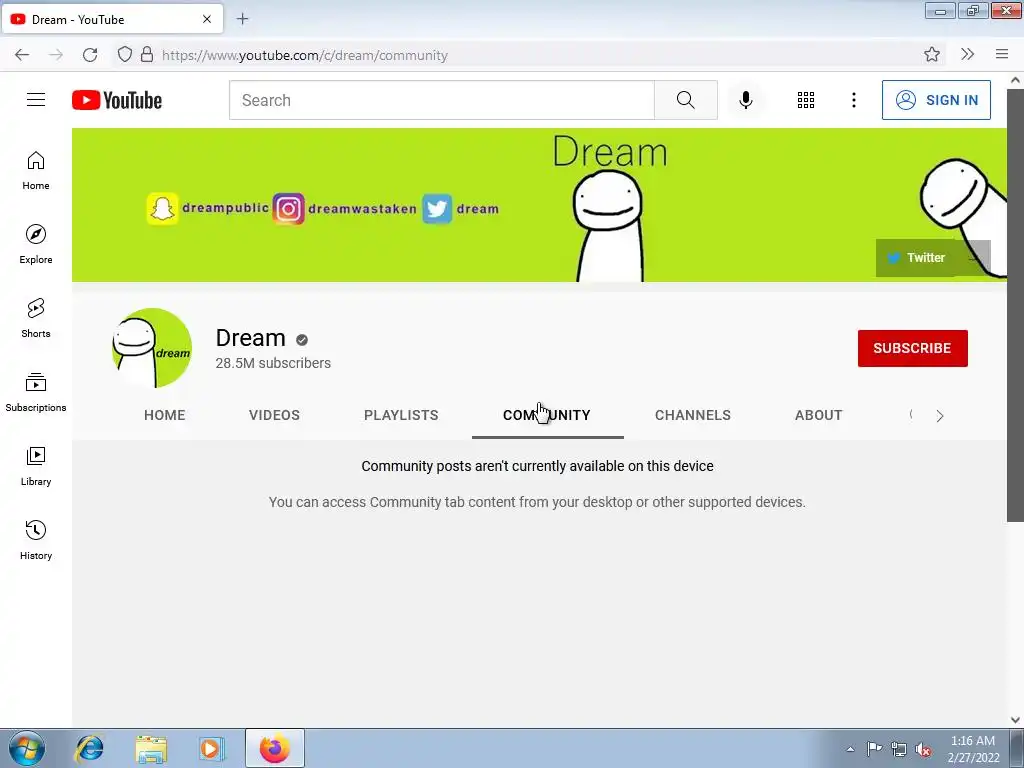Go to Home in sidebar
1024x768 pixels.
point(36,171)
